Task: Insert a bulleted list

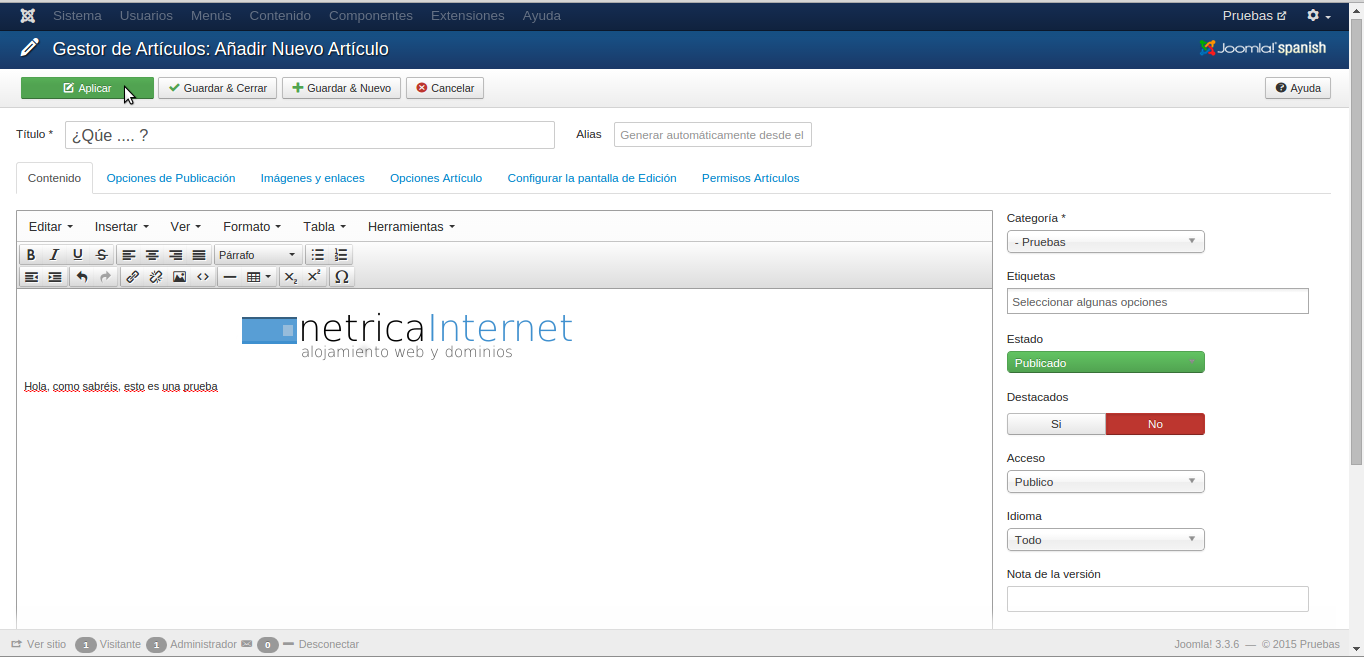Action: coord(318,255)
